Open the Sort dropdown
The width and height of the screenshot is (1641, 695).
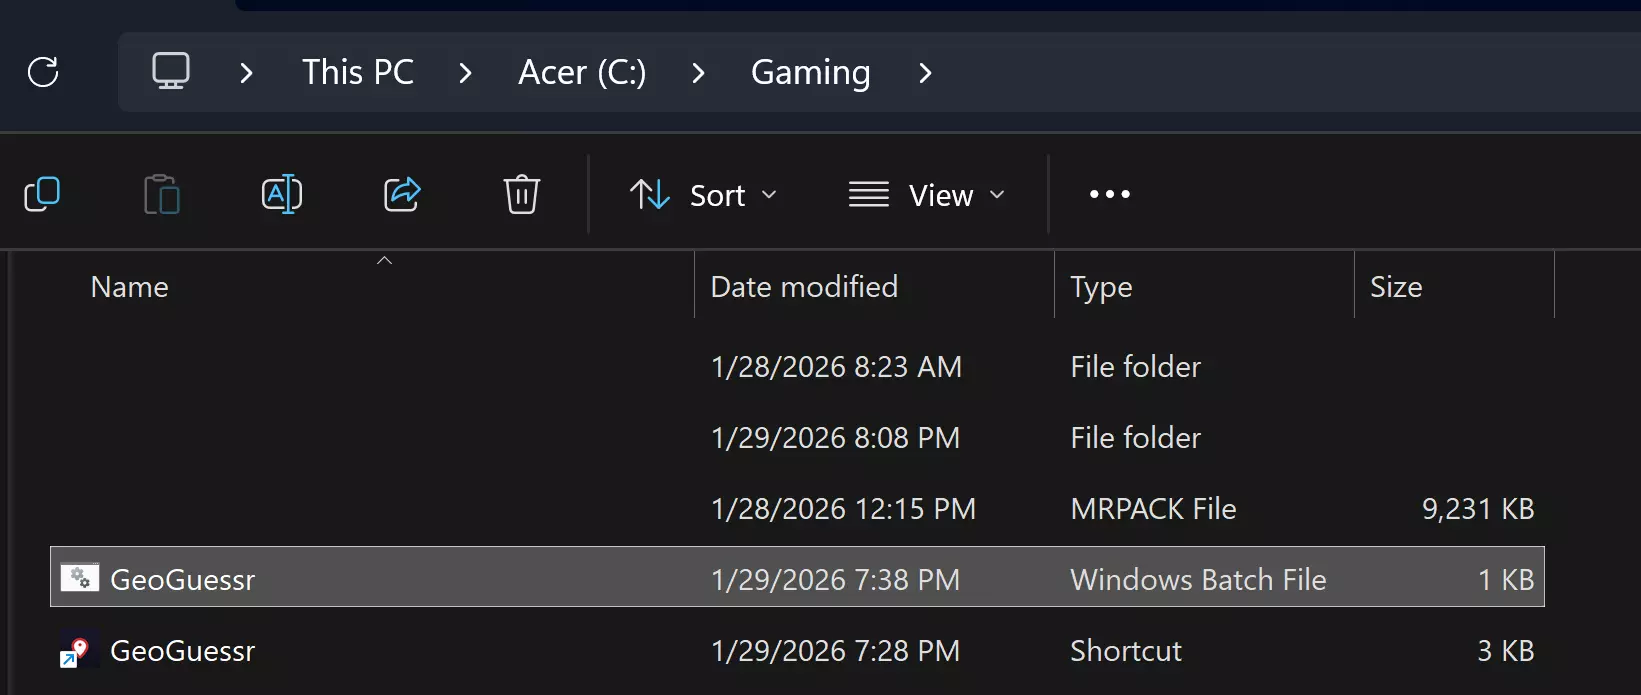coord(703,194)
